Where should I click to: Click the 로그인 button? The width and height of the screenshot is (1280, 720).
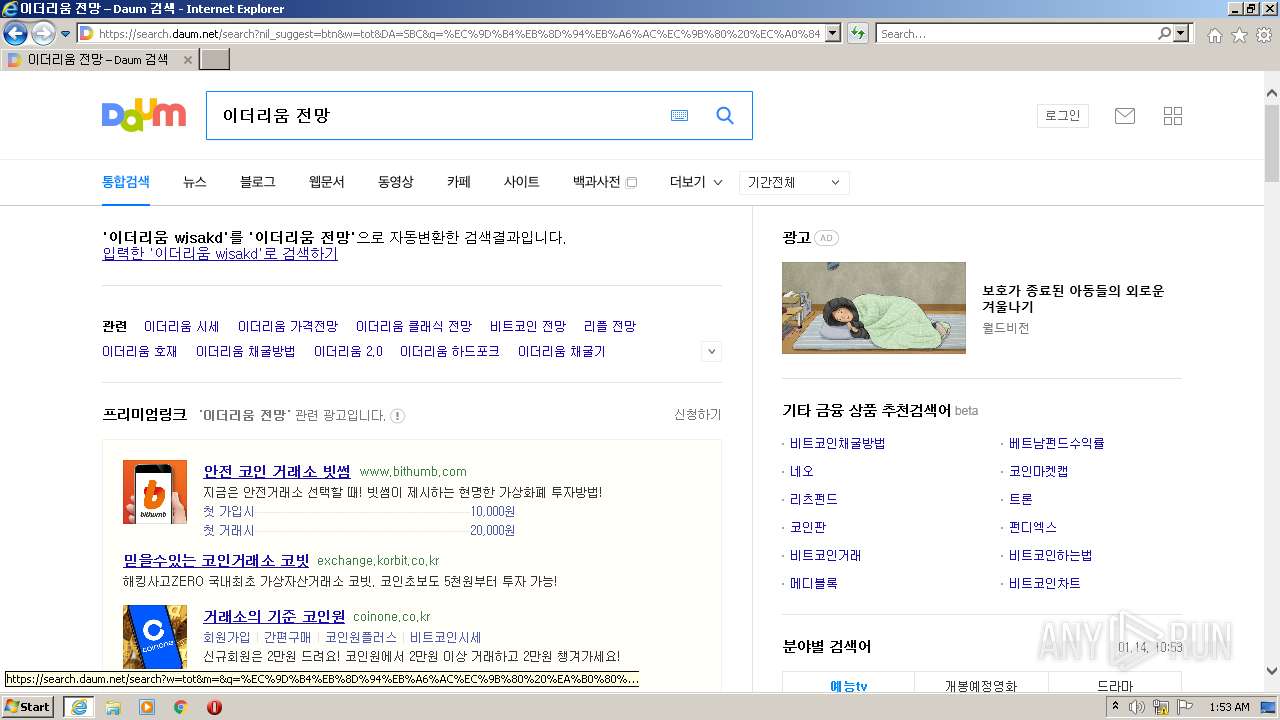[x=1063, y=116]
